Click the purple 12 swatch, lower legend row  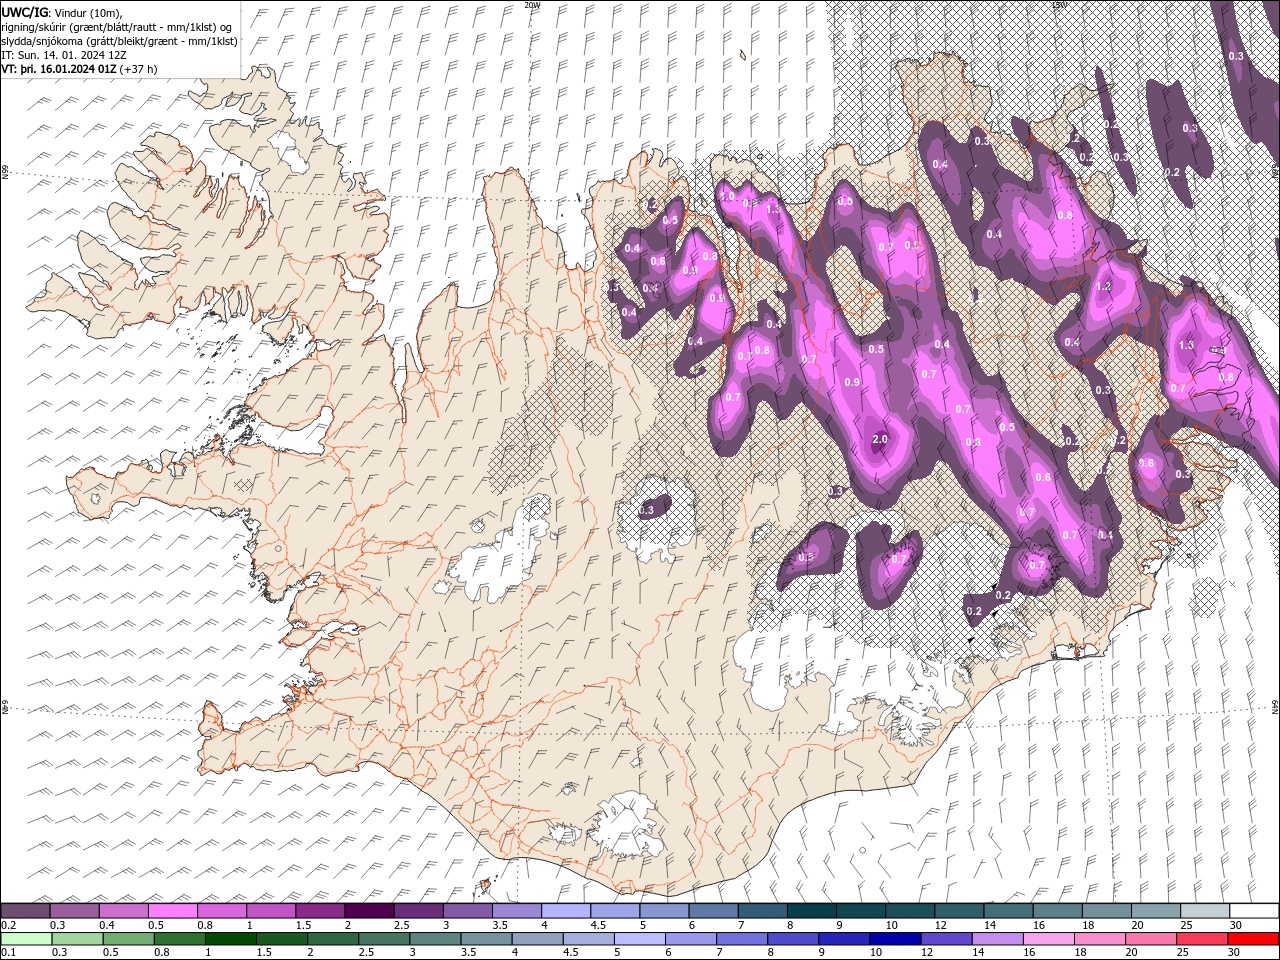point(946,939)
